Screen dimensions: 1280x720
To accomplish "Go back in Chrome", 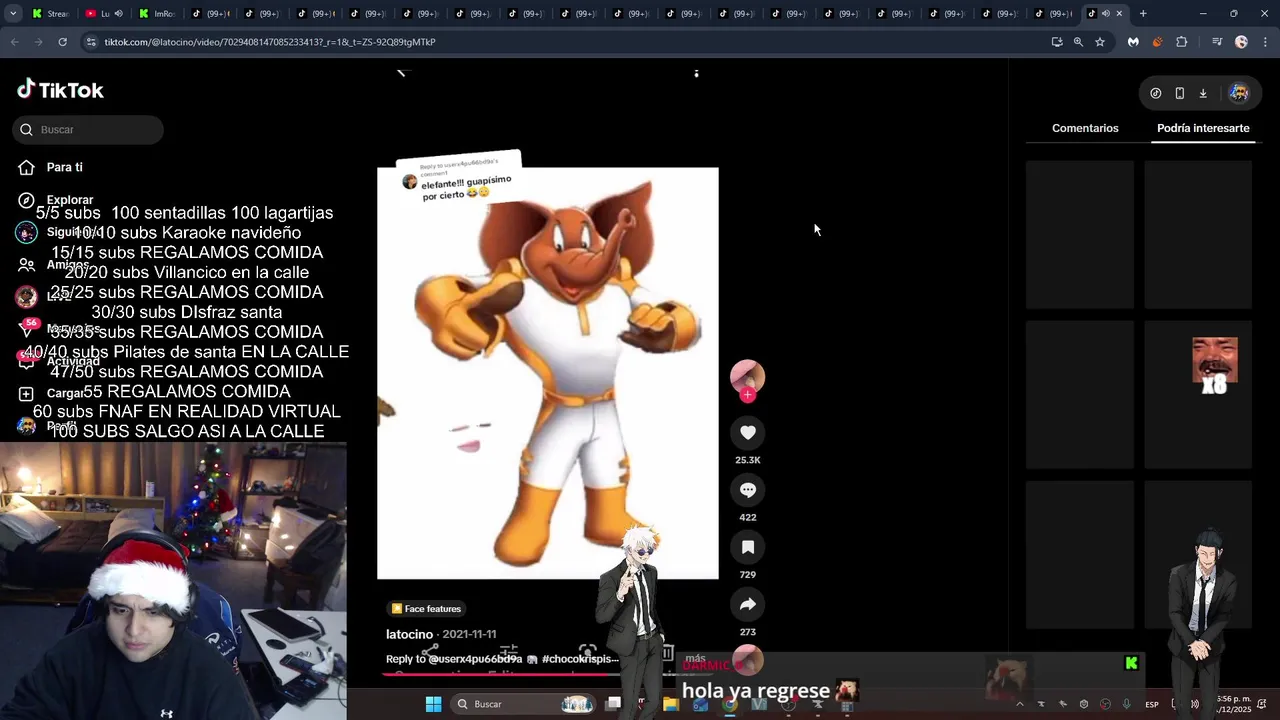I will [14, 42].
